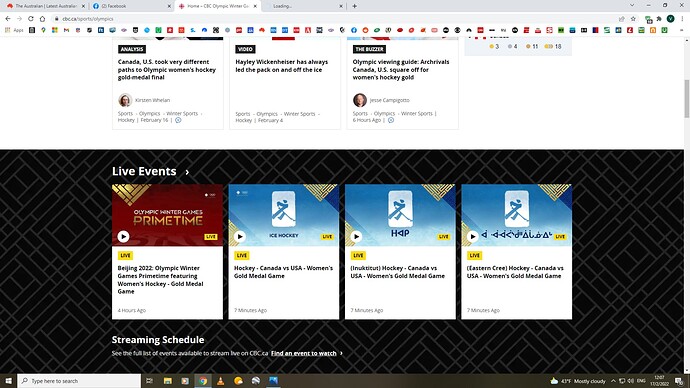This screenshot has height=388, width=690.
Task: Open the Apps bookmarks shortcut
Action: 14,30
